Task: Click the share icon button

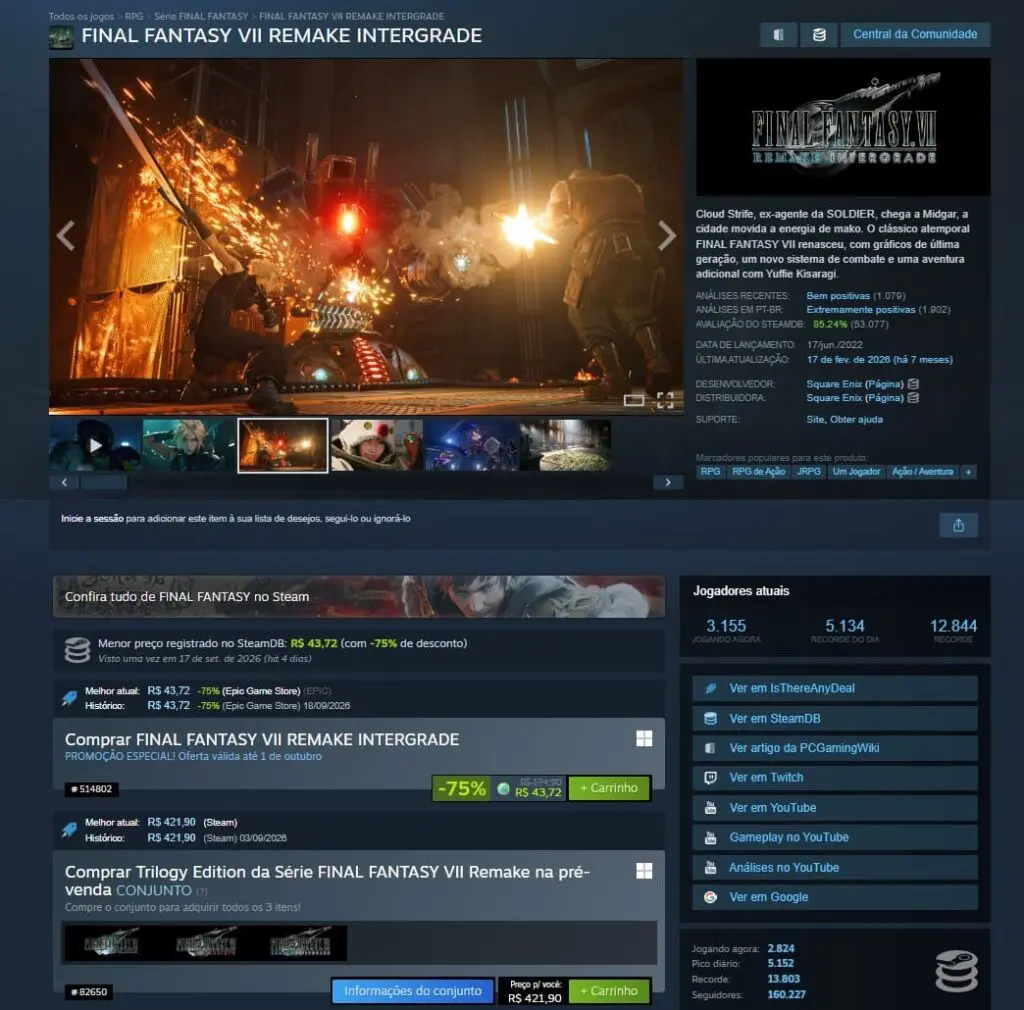Action: pos(958,525)
